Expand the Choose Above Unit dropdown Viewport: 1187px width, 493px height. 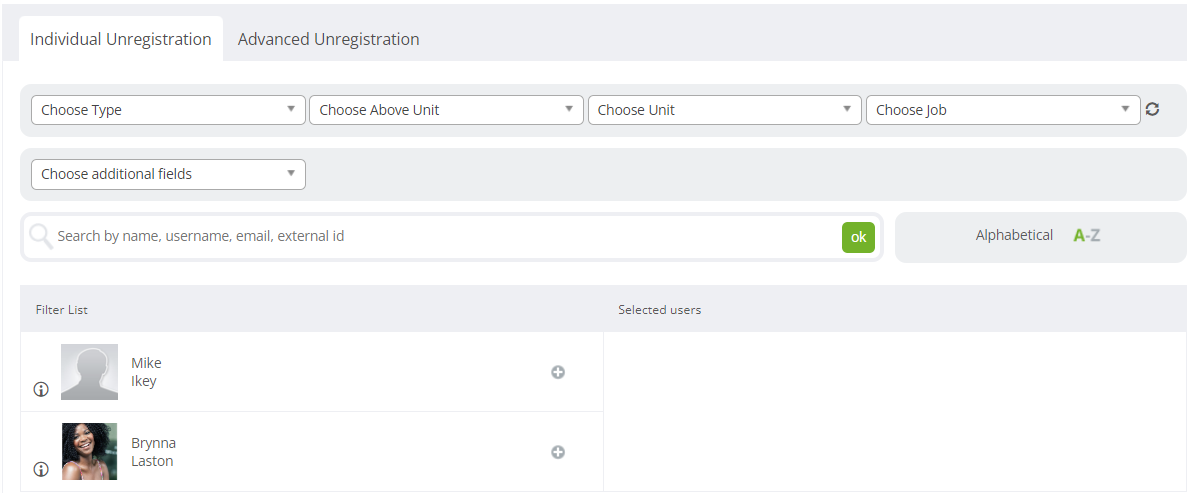[x=447, y=110]
